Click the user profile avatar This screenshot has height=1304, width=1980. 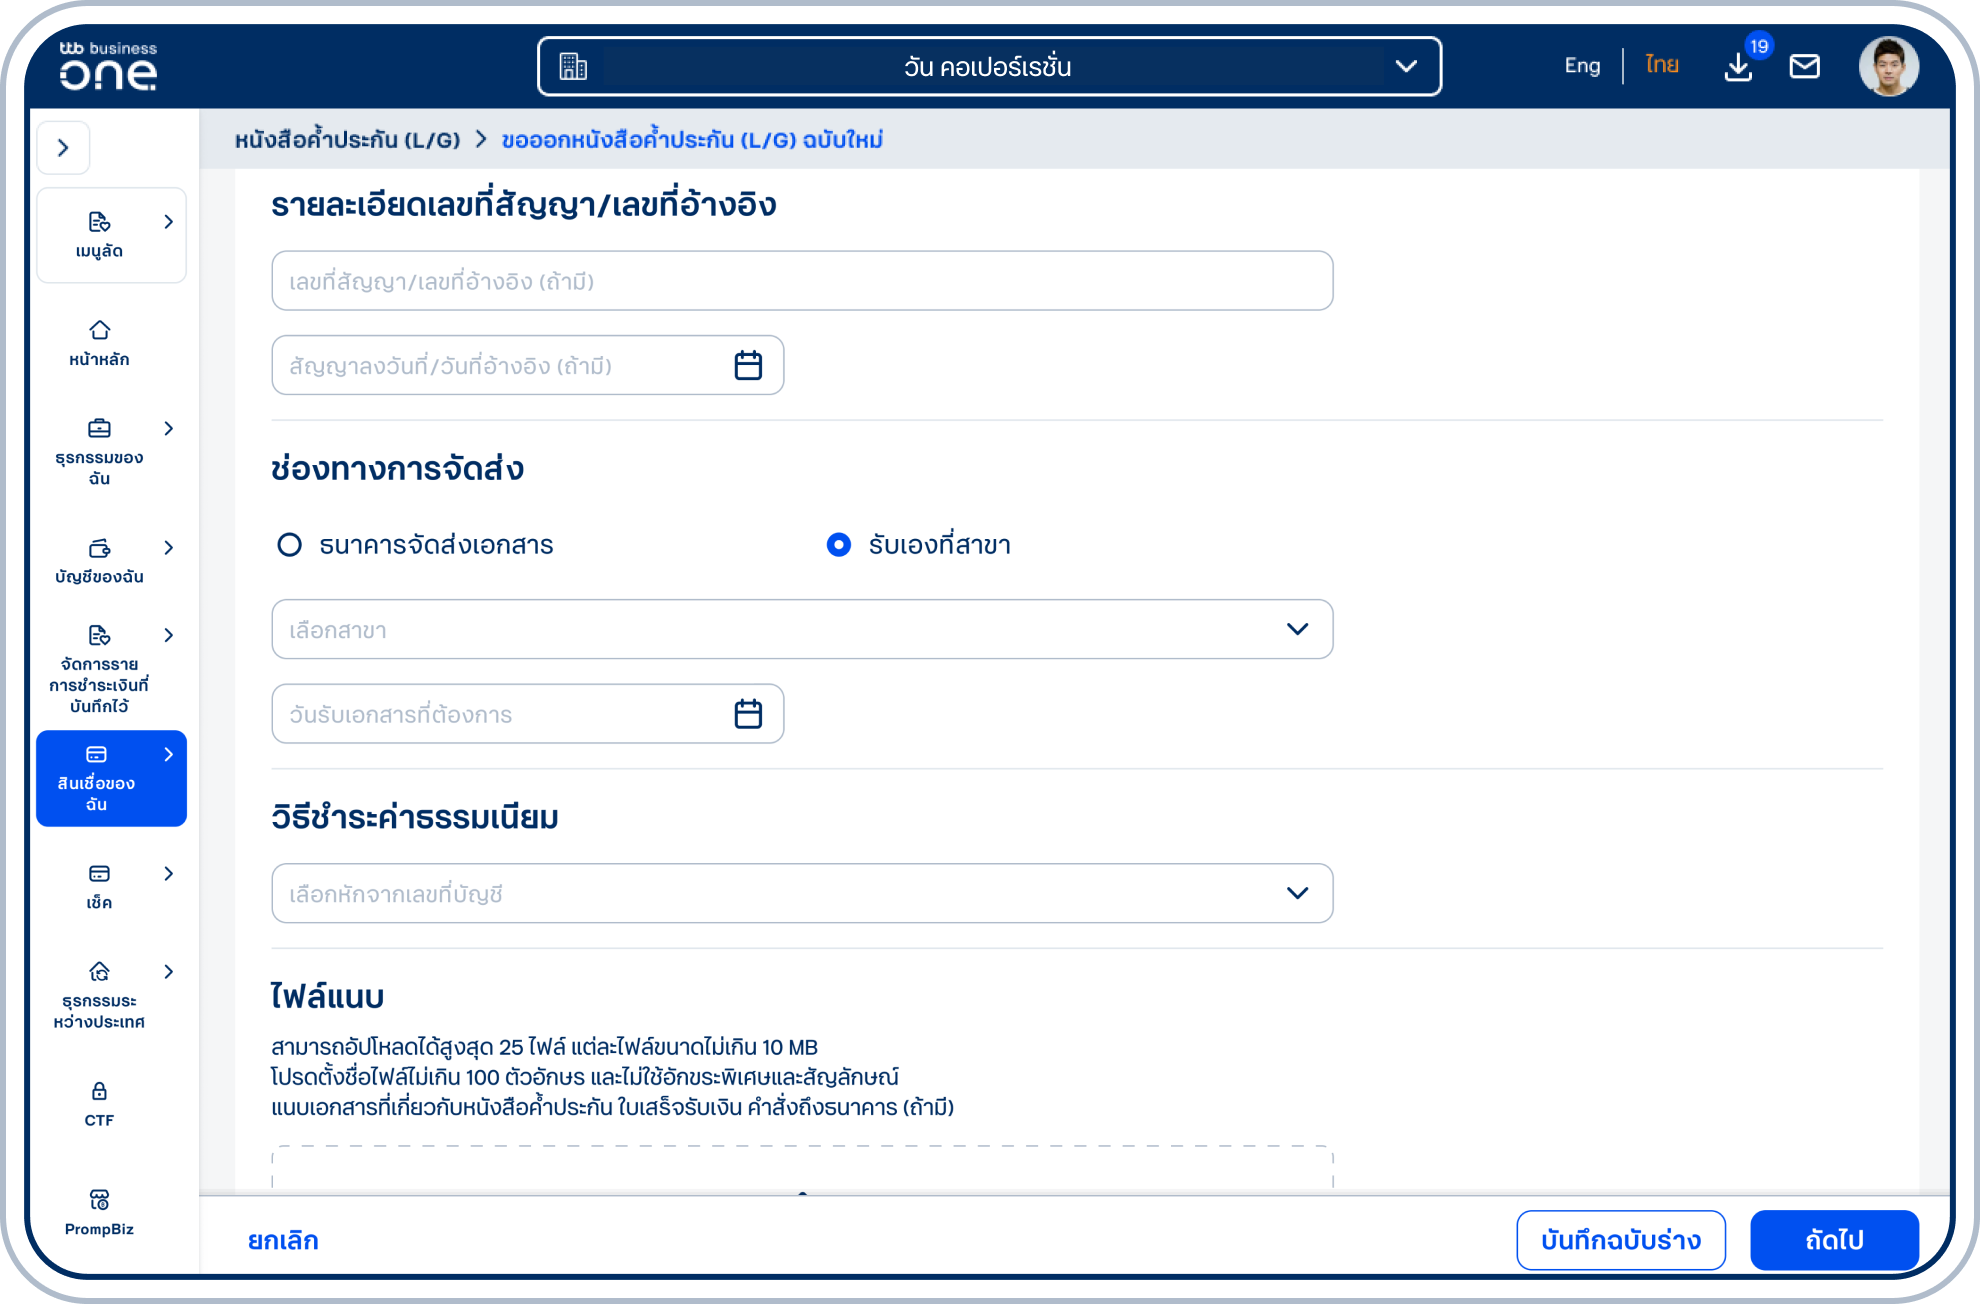pyautogui.click(x=1888, y=67)
